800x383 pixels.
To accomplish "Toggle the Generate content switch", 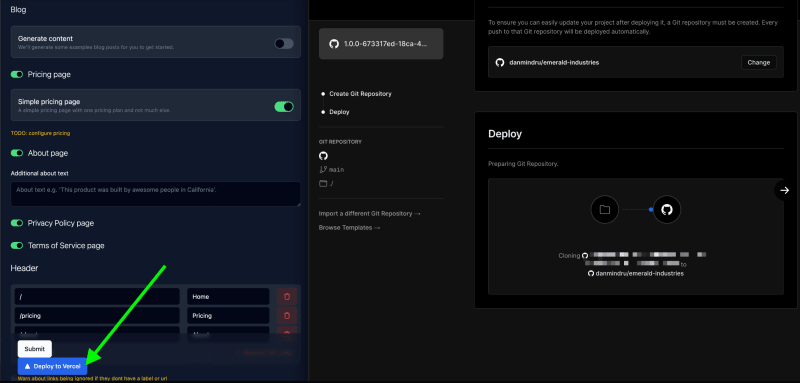I will pos(284,43).
